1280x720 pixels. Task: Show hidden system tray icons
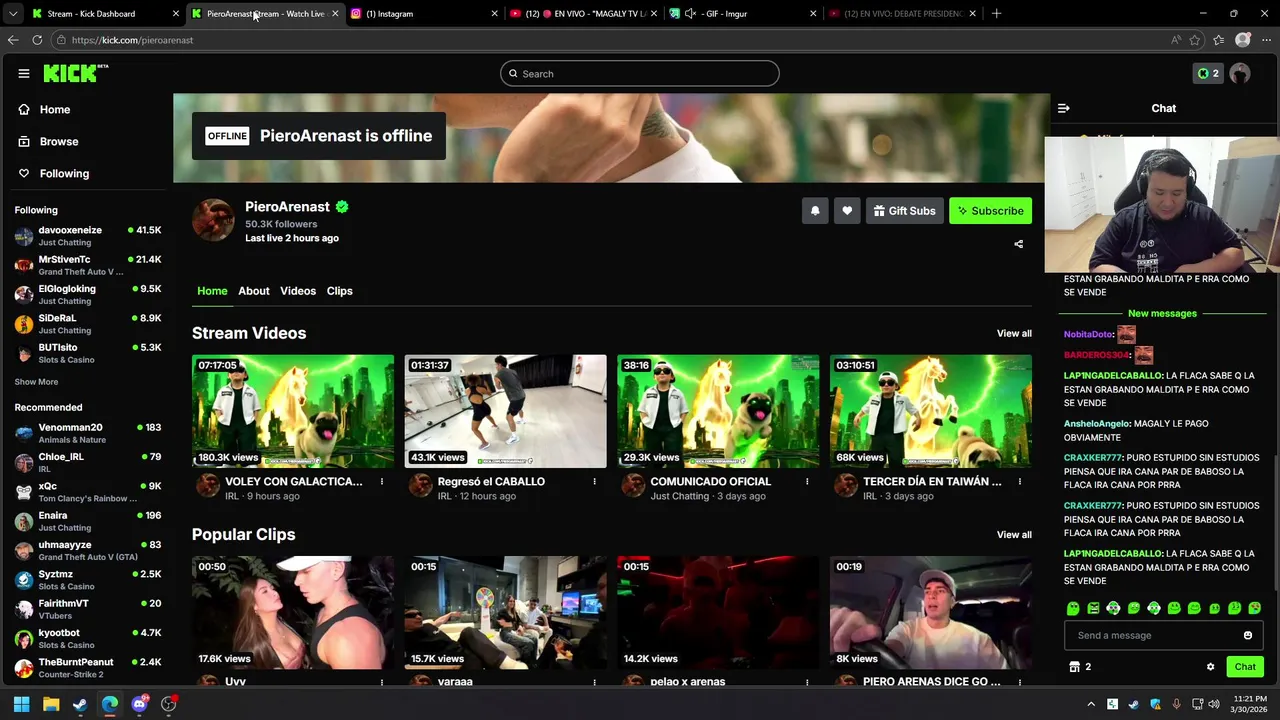(x=1091, y=704)
